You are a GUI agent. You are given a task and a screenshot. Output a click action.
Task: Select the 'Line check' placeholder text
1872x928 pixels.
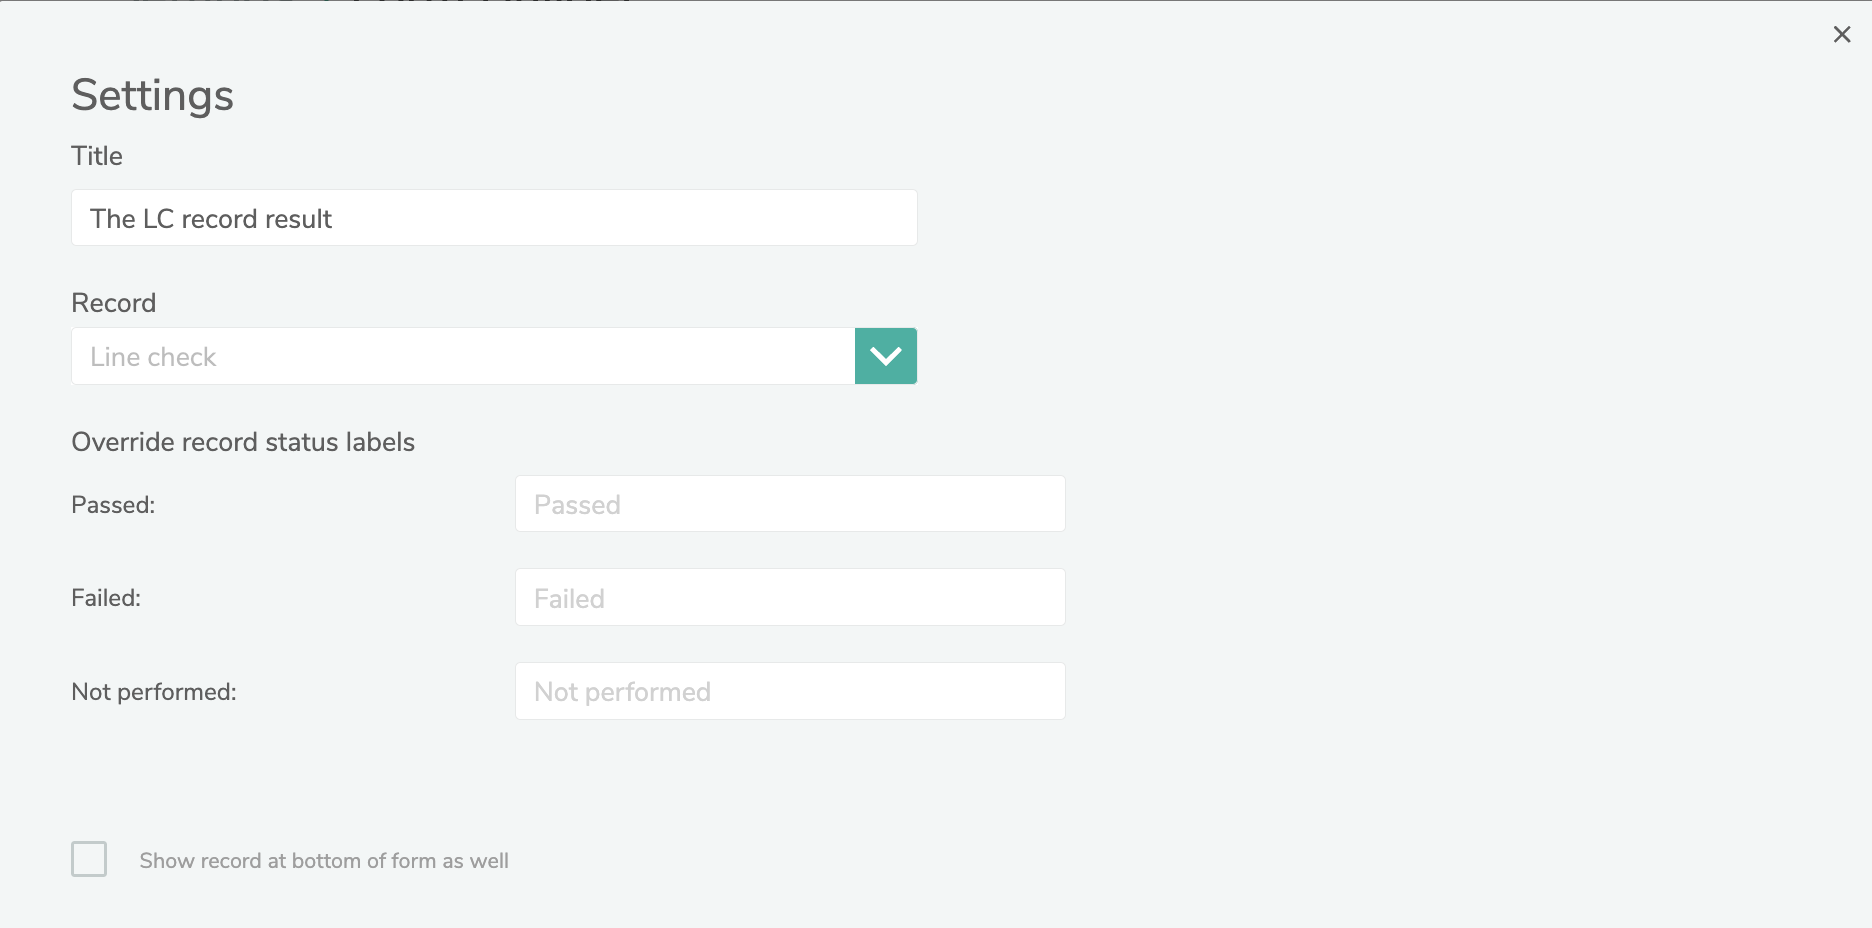point(153,357)
